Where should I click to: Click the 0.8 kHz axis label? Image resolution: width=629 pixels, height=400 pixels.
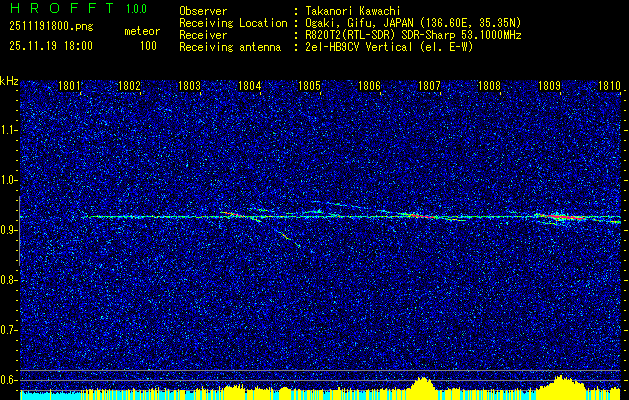click(8, 280)
